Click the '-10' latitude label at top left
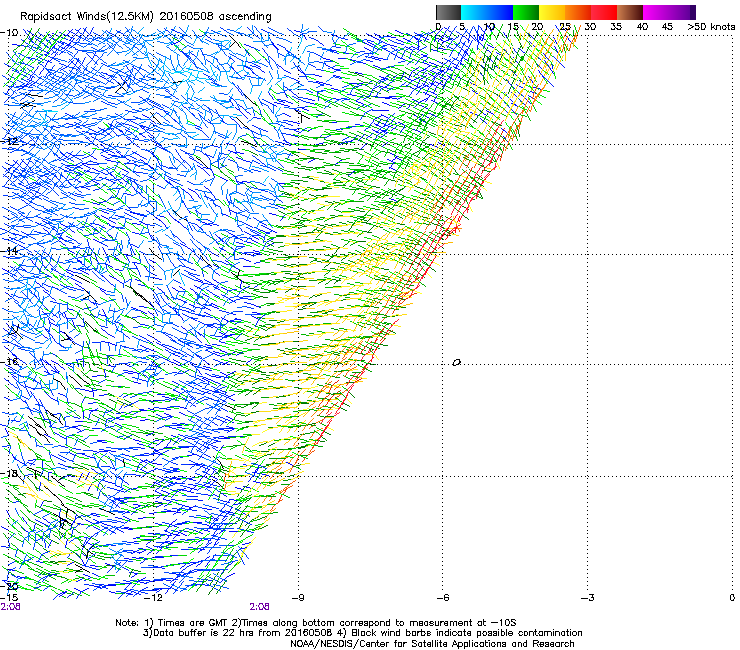The image size is (740, 650). pos(9,33)
